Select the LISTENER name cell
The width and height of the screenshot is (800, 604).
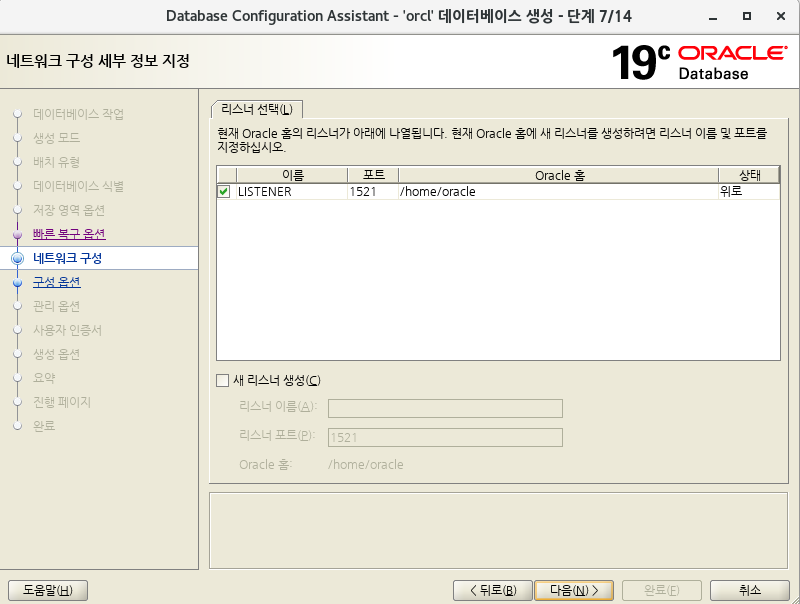point(292,192)
